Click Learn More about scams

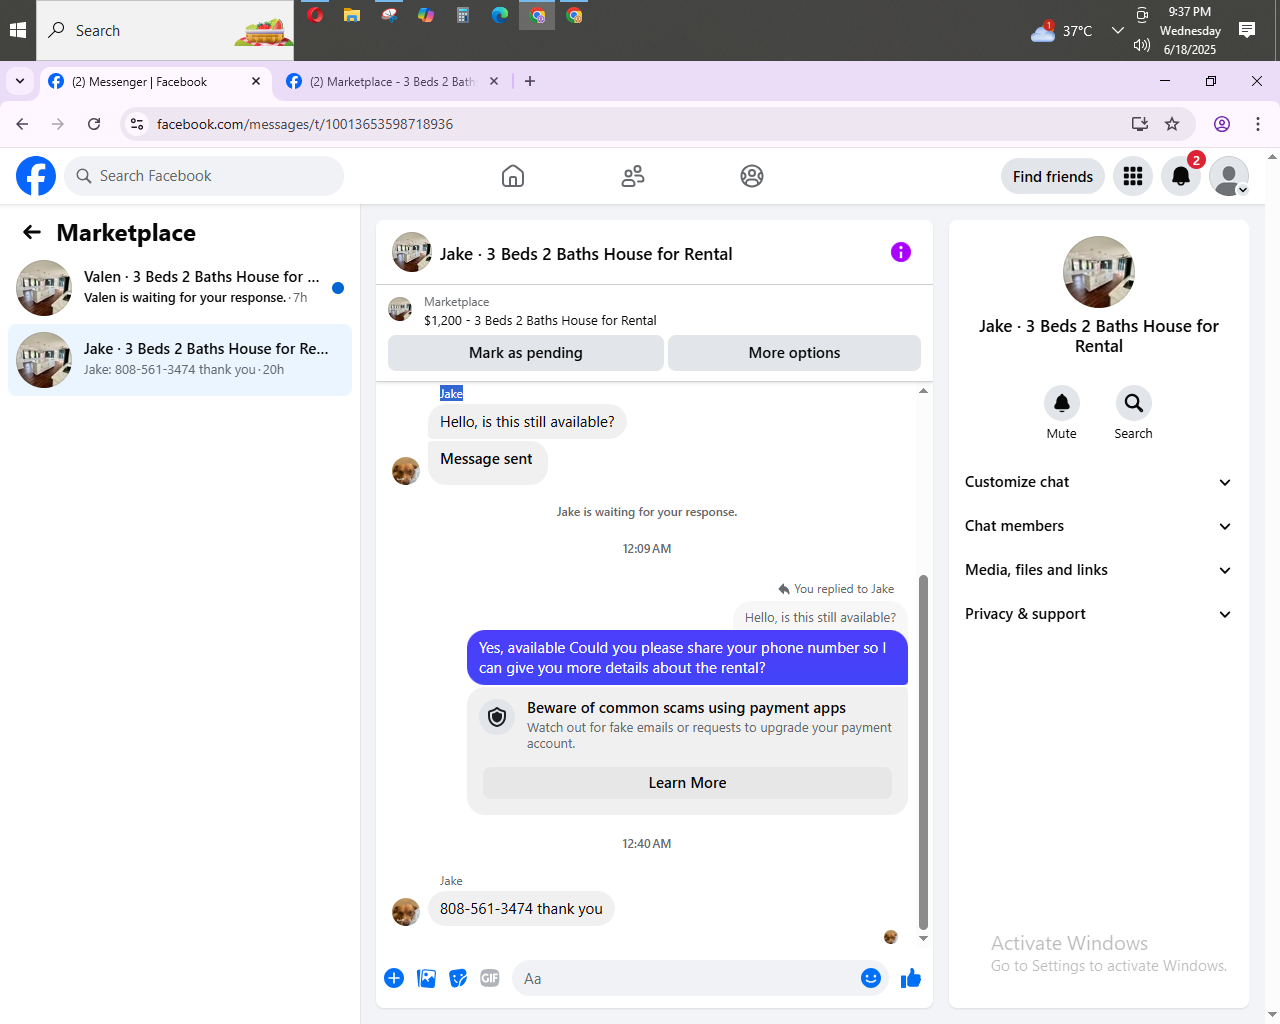687,783
